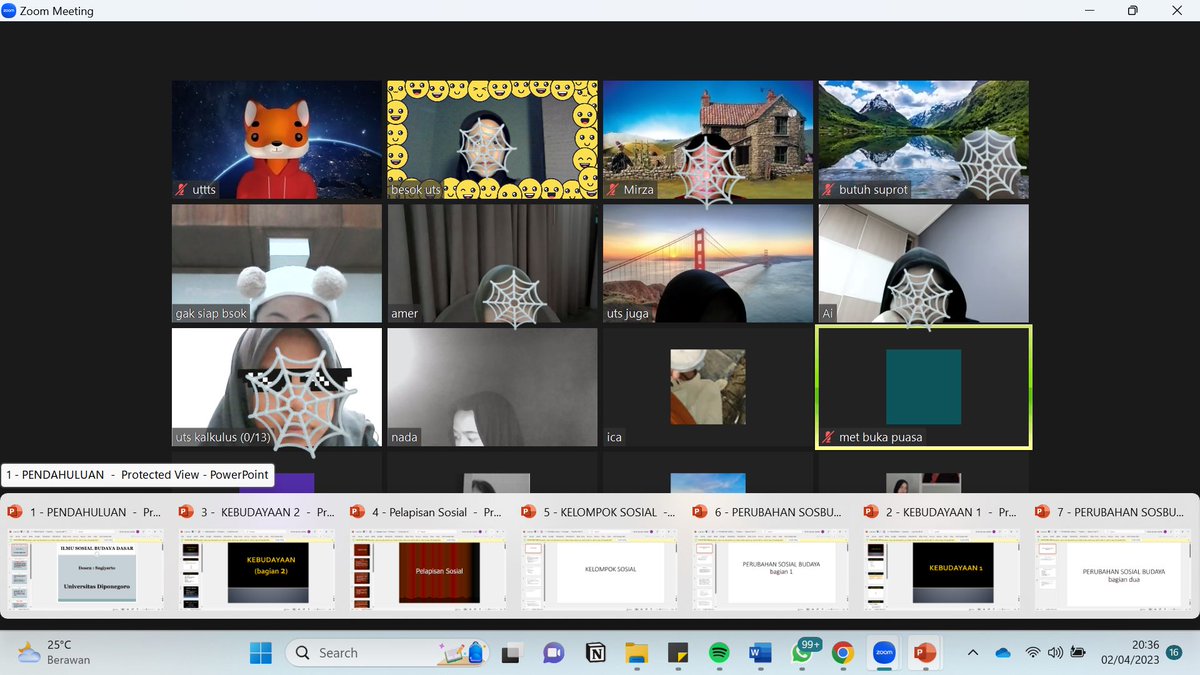Select the uts kalkulus (0/13) tile
This screenshot has width=1200, height=675.
[x=277, y=387]
